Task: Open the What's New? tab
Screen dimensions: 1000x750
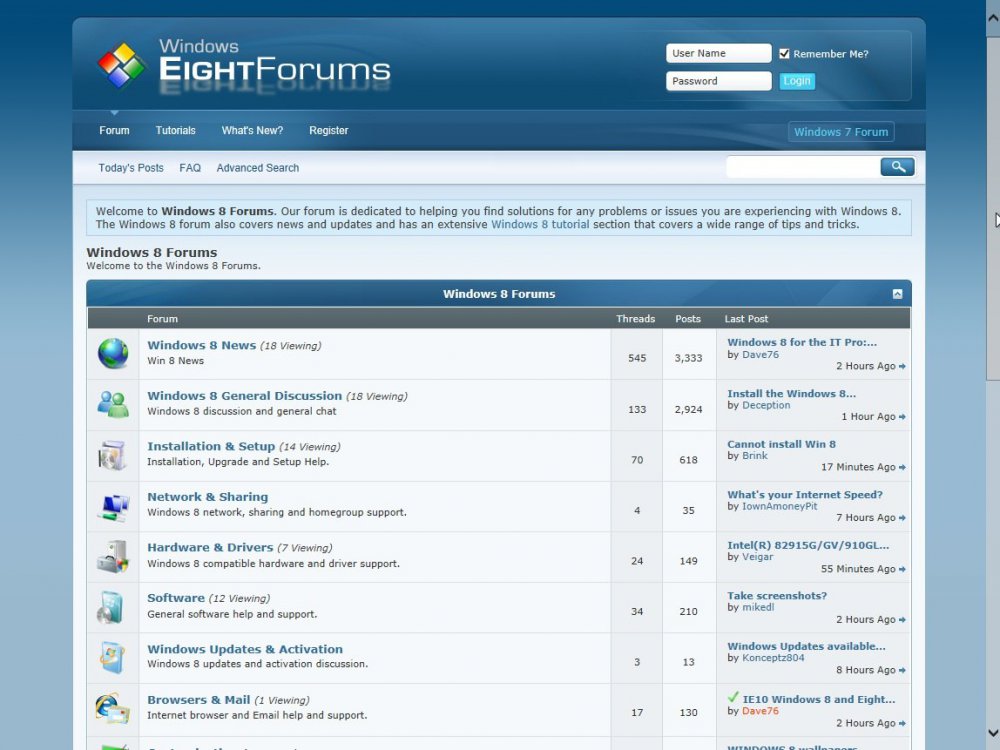Action: pyautogui.click(x=252, y=130)
